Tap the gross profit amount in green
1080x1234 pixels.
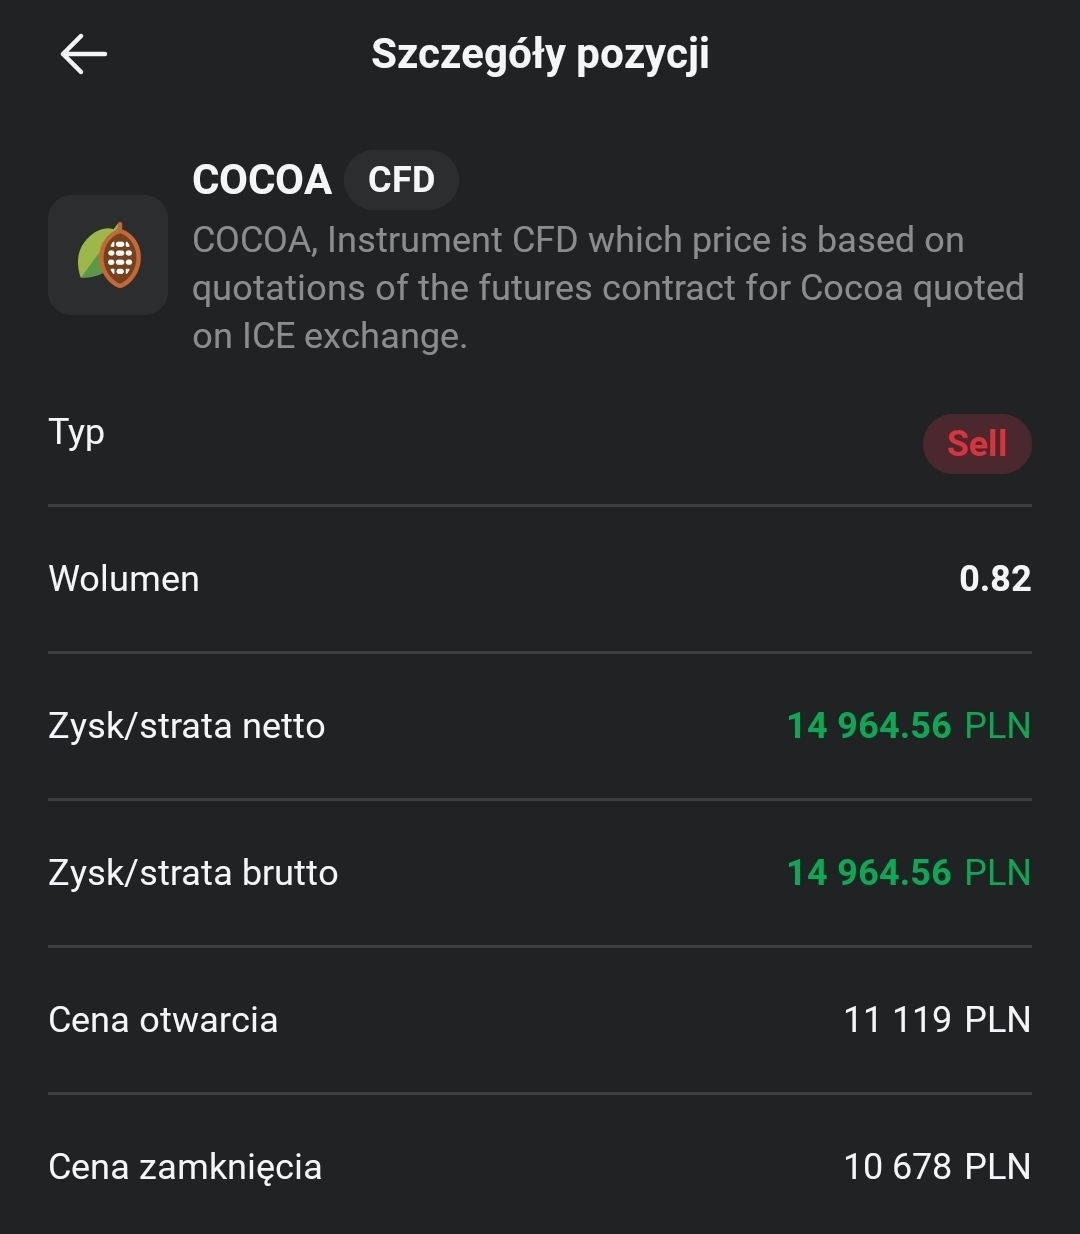click(x=908, y=873)
